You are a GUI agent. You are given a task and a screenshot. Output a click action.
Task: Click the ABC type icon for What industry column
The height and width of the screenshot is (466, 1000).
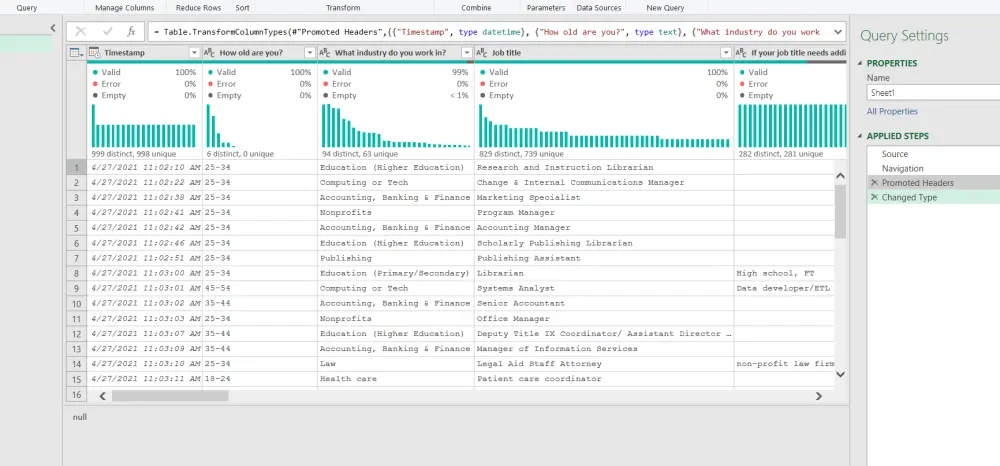pos(325,52)
